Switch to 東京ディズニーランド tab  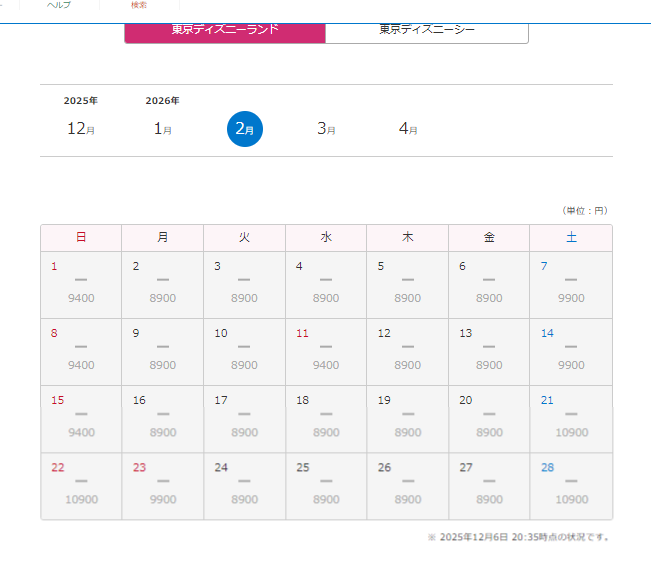click(x=225, y=33)
